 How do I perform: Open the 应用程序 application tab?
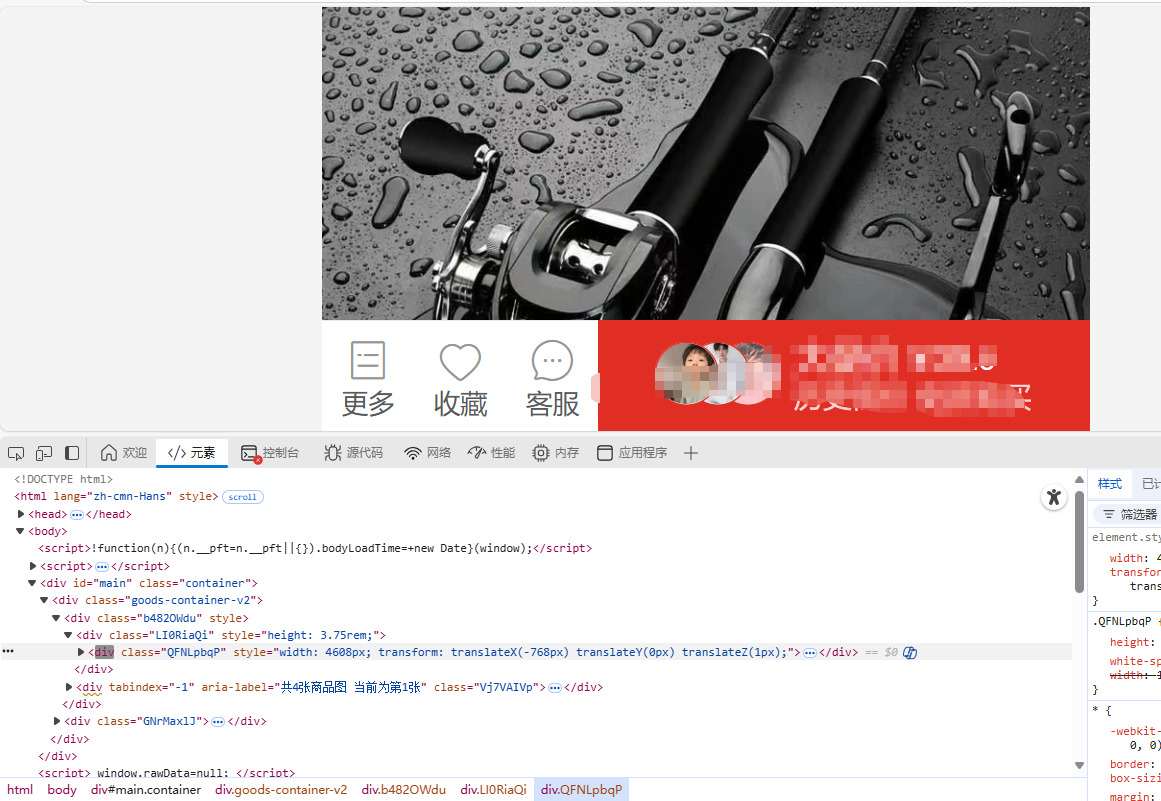point(632,452)
